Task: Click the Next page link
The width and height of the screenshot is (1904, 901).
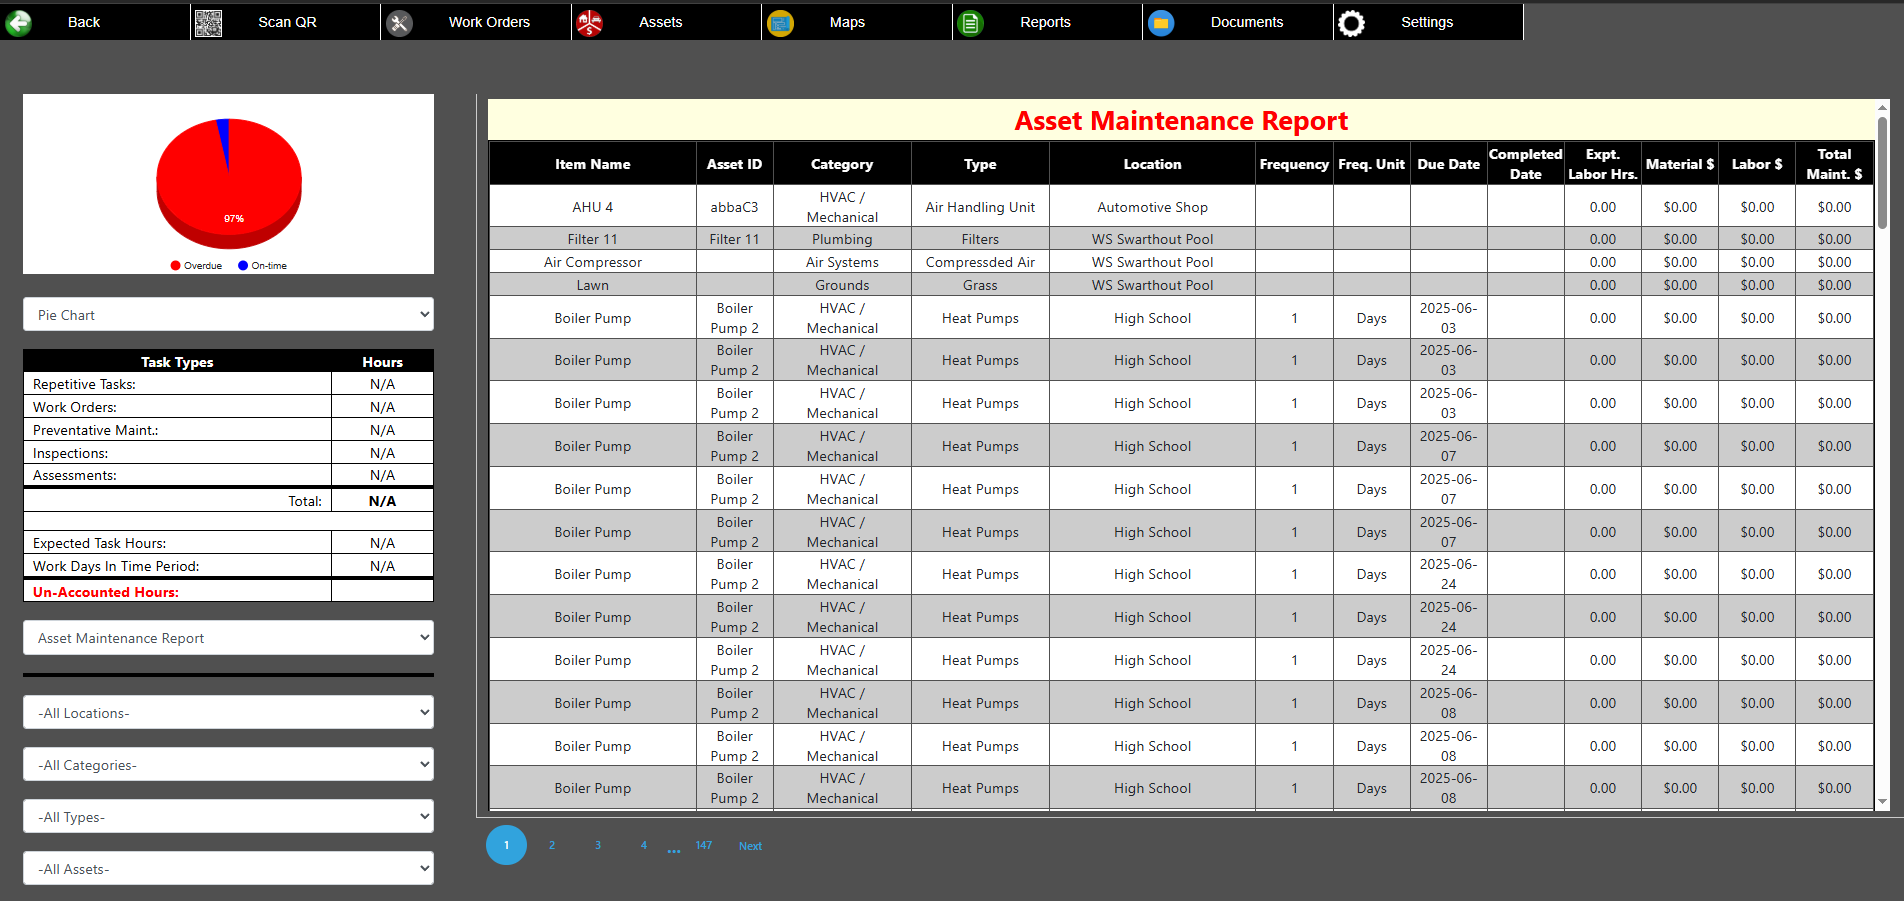Action: (x=750, y=846)
